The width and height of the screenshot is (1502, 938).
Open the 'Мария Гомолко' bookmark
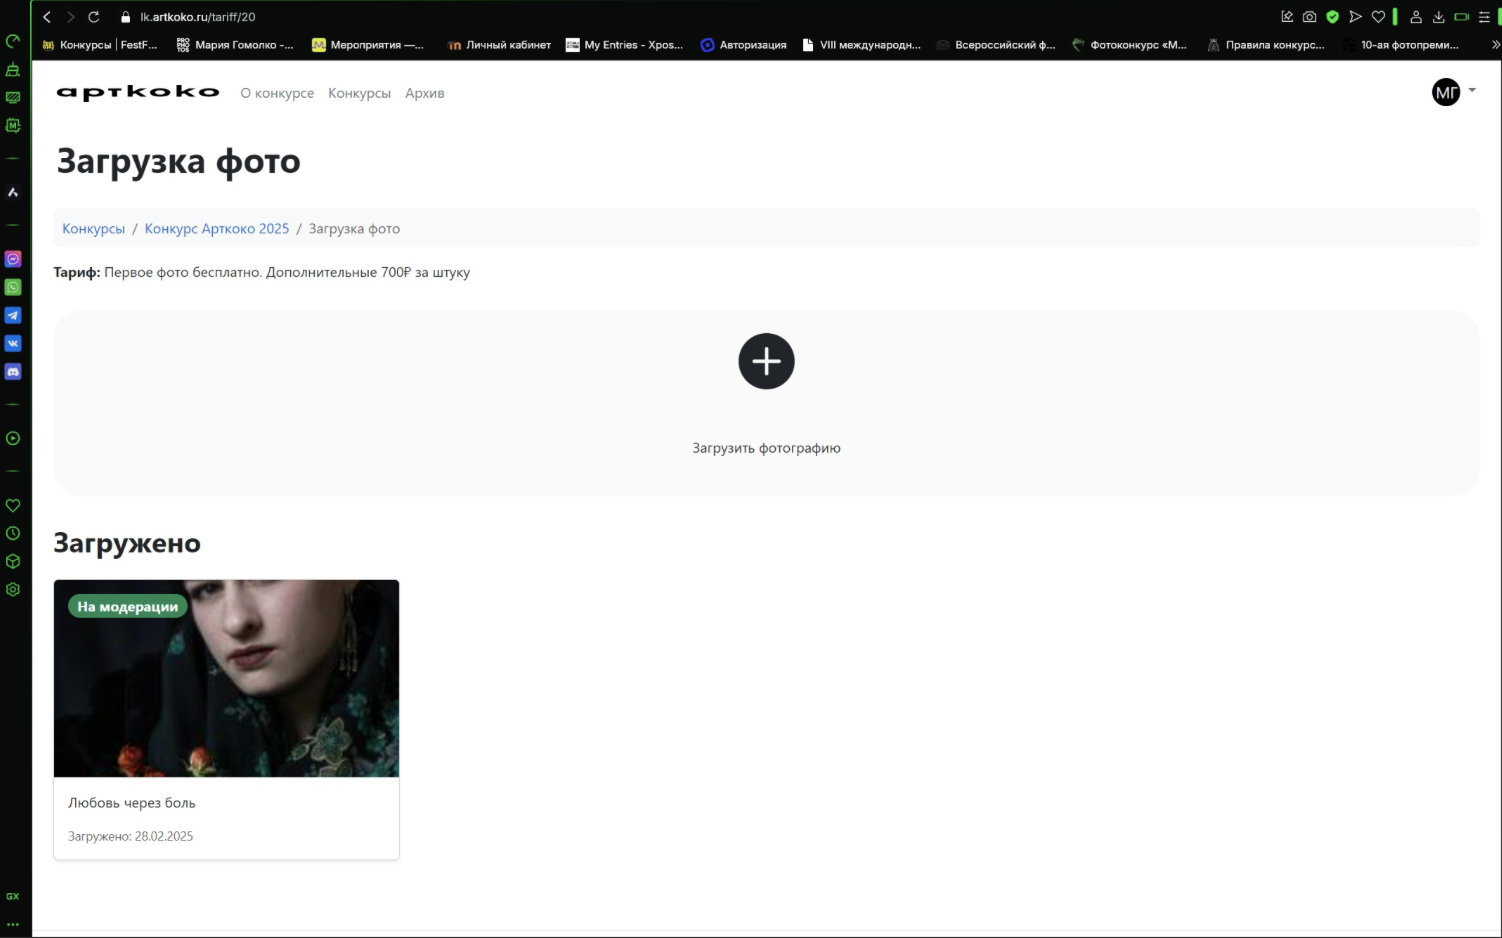(235, 45)
